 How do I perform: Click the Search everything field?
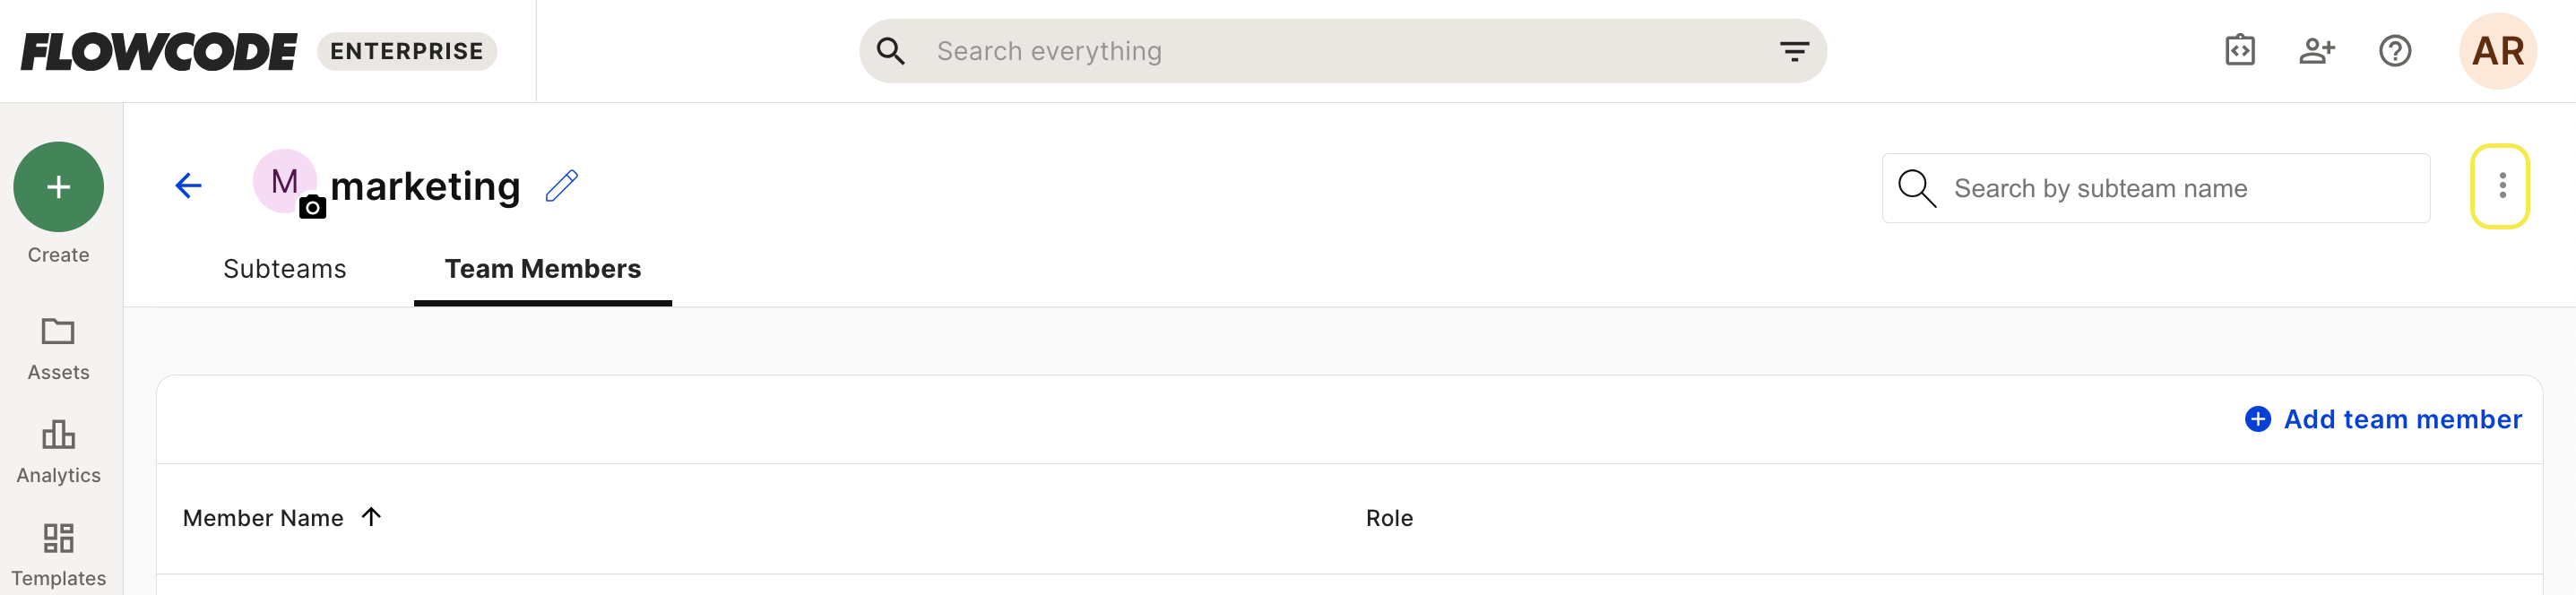tap(1343, 51)
